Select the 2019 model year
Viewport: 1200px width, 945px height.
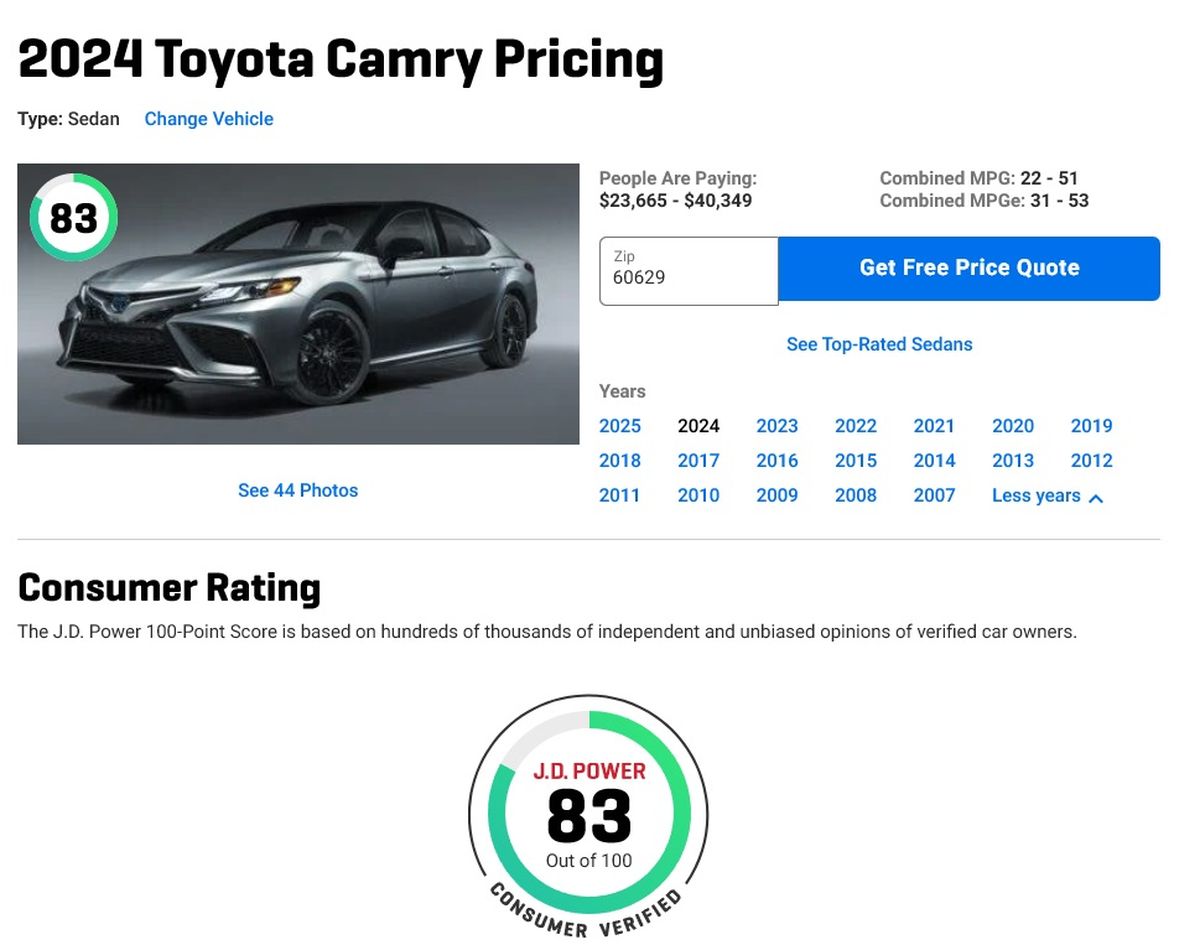[x=1091, y=426]
